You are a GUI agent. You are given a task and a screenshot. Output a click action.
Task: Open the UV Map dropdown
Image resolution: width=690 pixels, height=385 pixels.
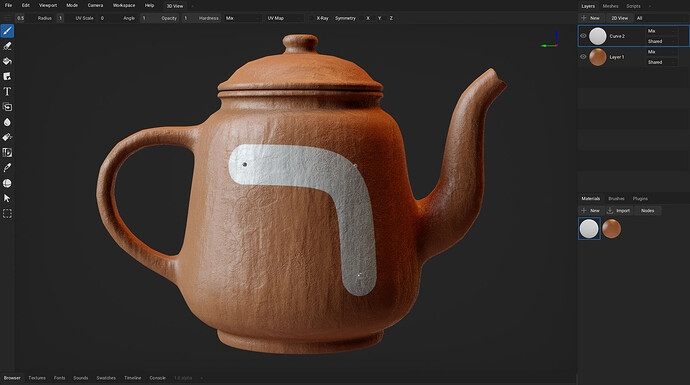284,18
